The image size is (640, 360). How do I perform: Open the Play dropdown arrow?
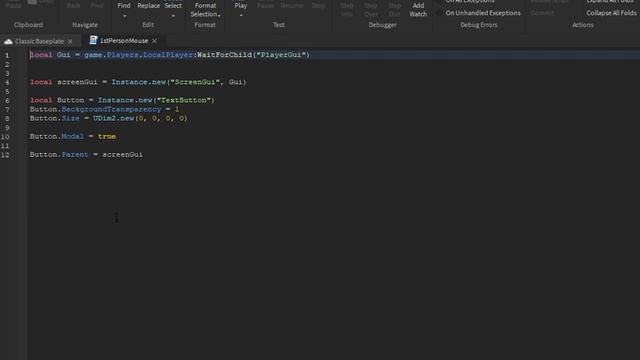[x=241, y=16]
